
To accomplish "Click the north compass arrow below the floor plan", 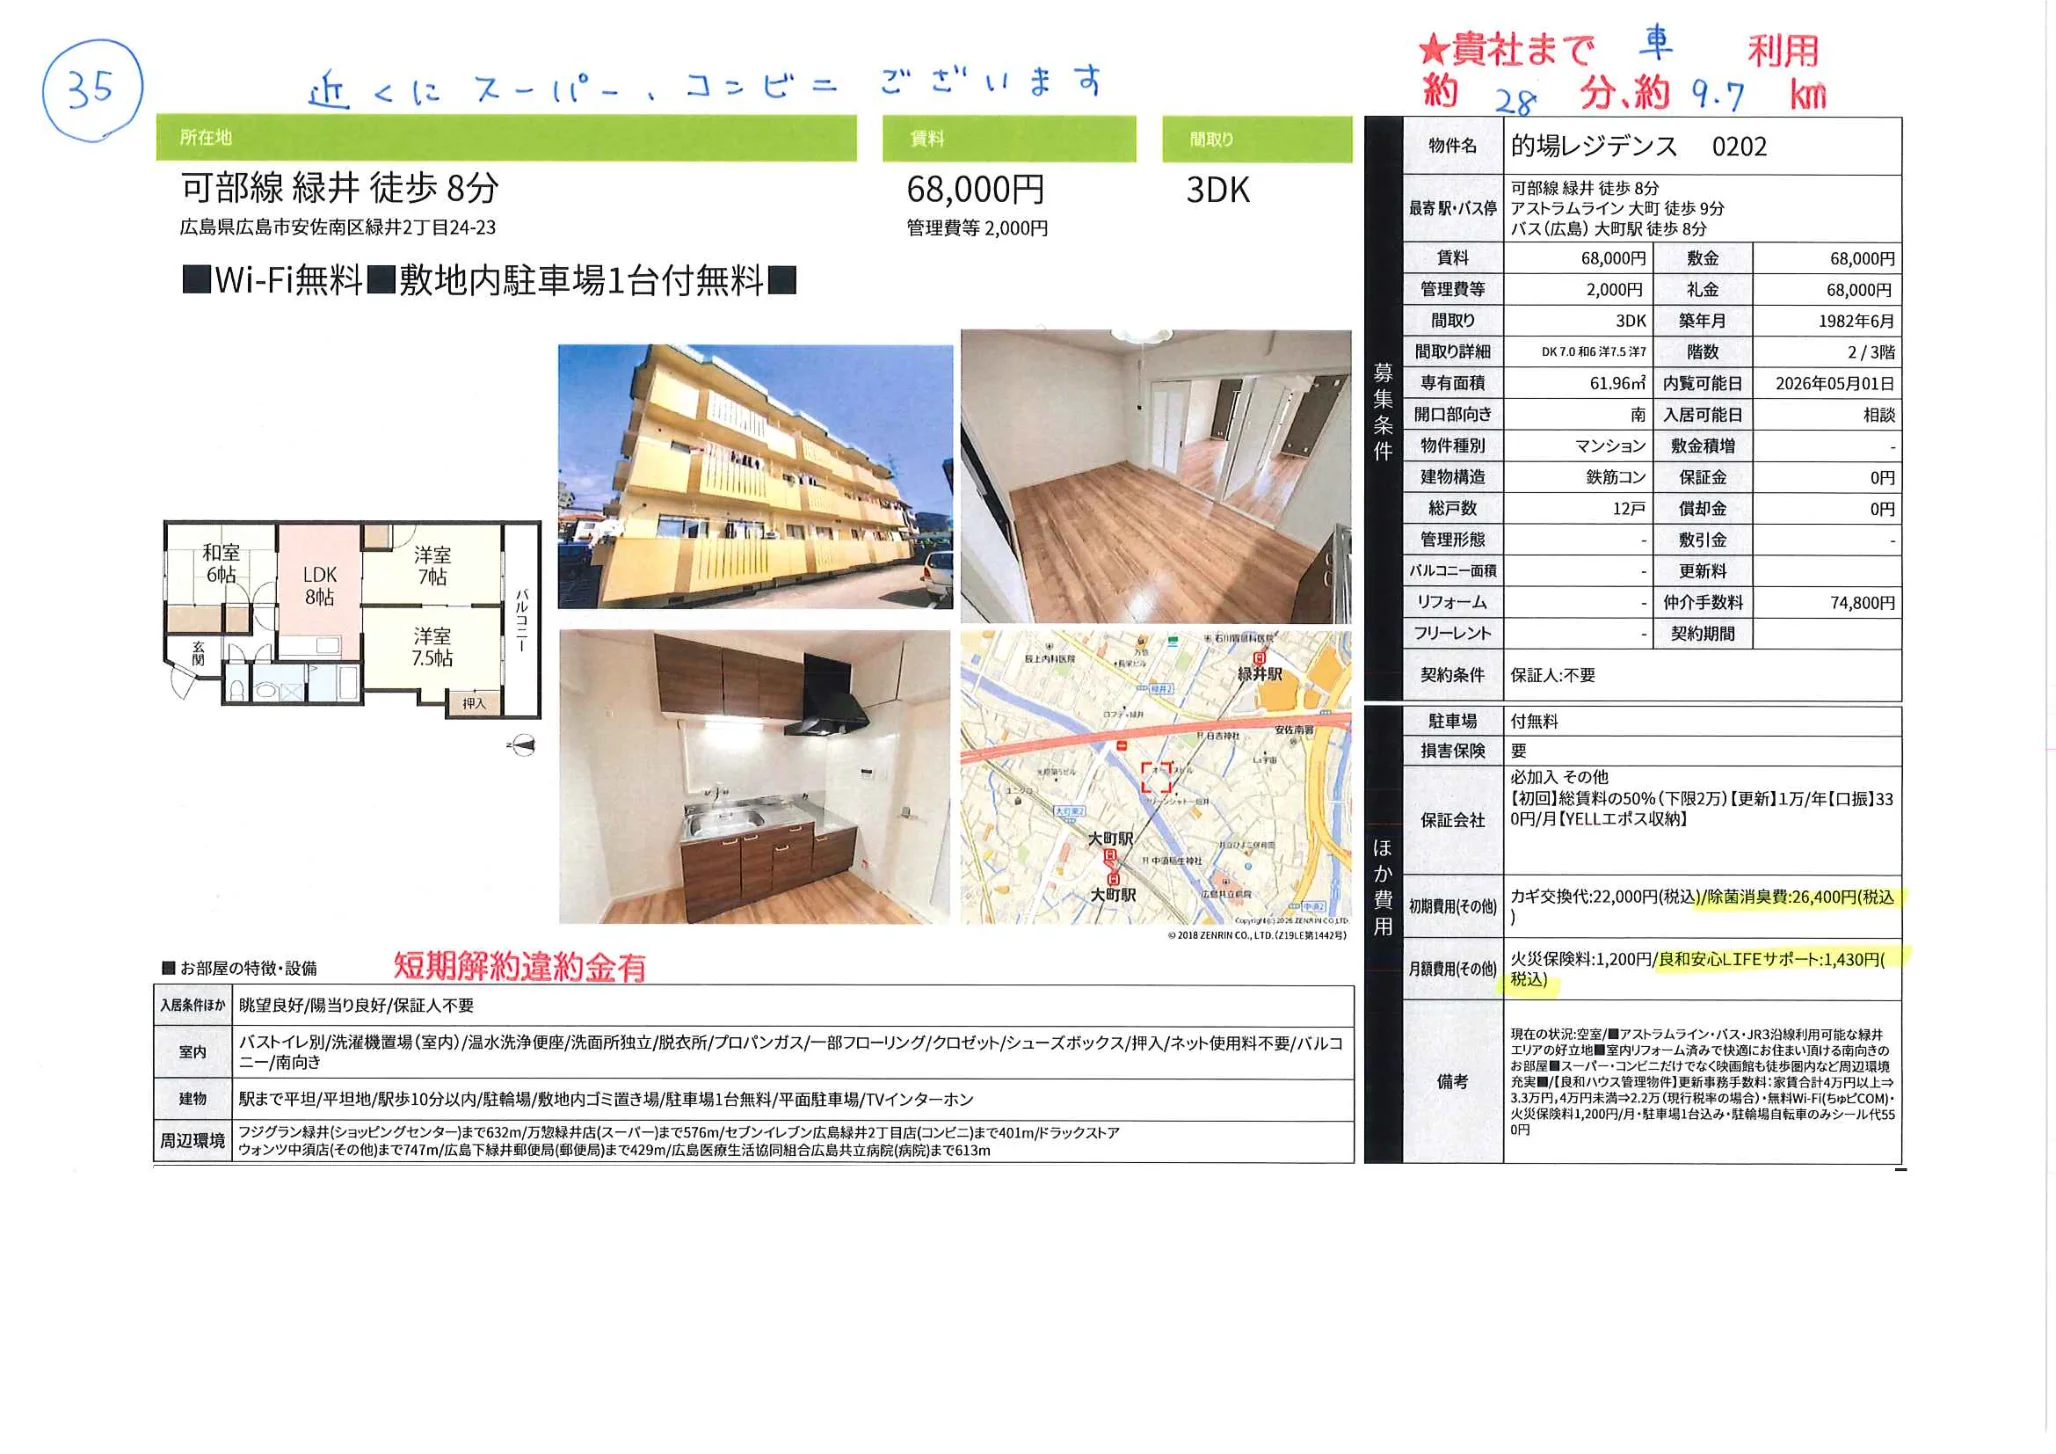I will 522,745.
